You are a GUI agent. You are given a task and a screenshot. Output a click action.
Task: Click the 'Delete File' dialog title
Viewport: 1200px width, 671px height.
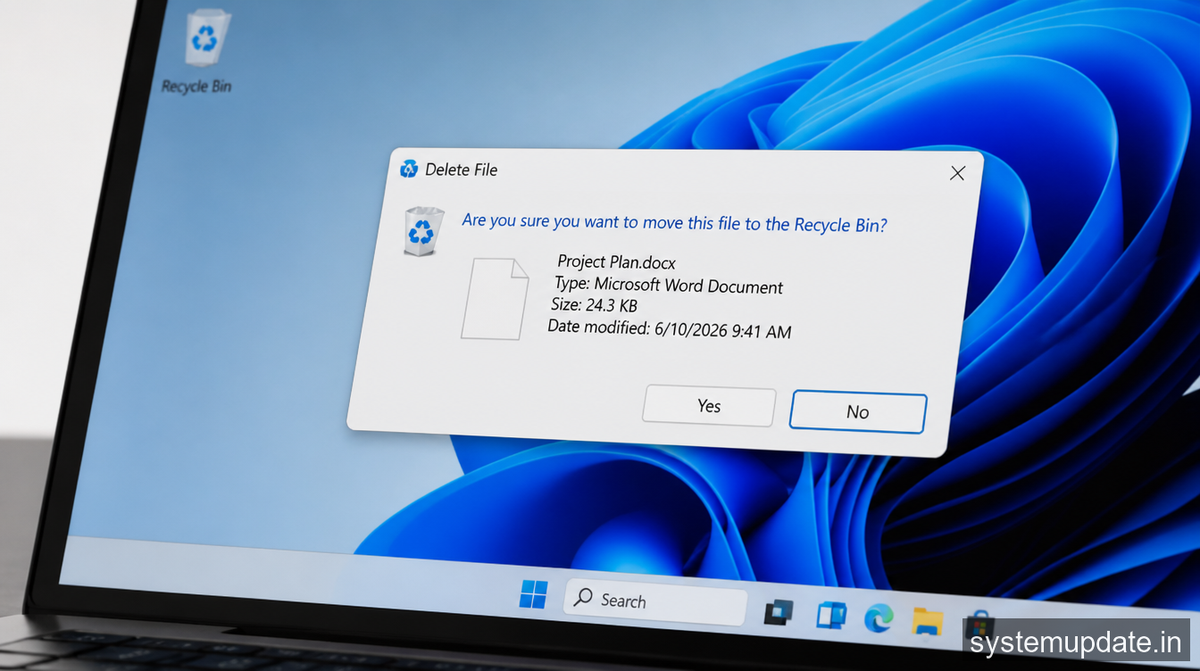pos(461,170)
